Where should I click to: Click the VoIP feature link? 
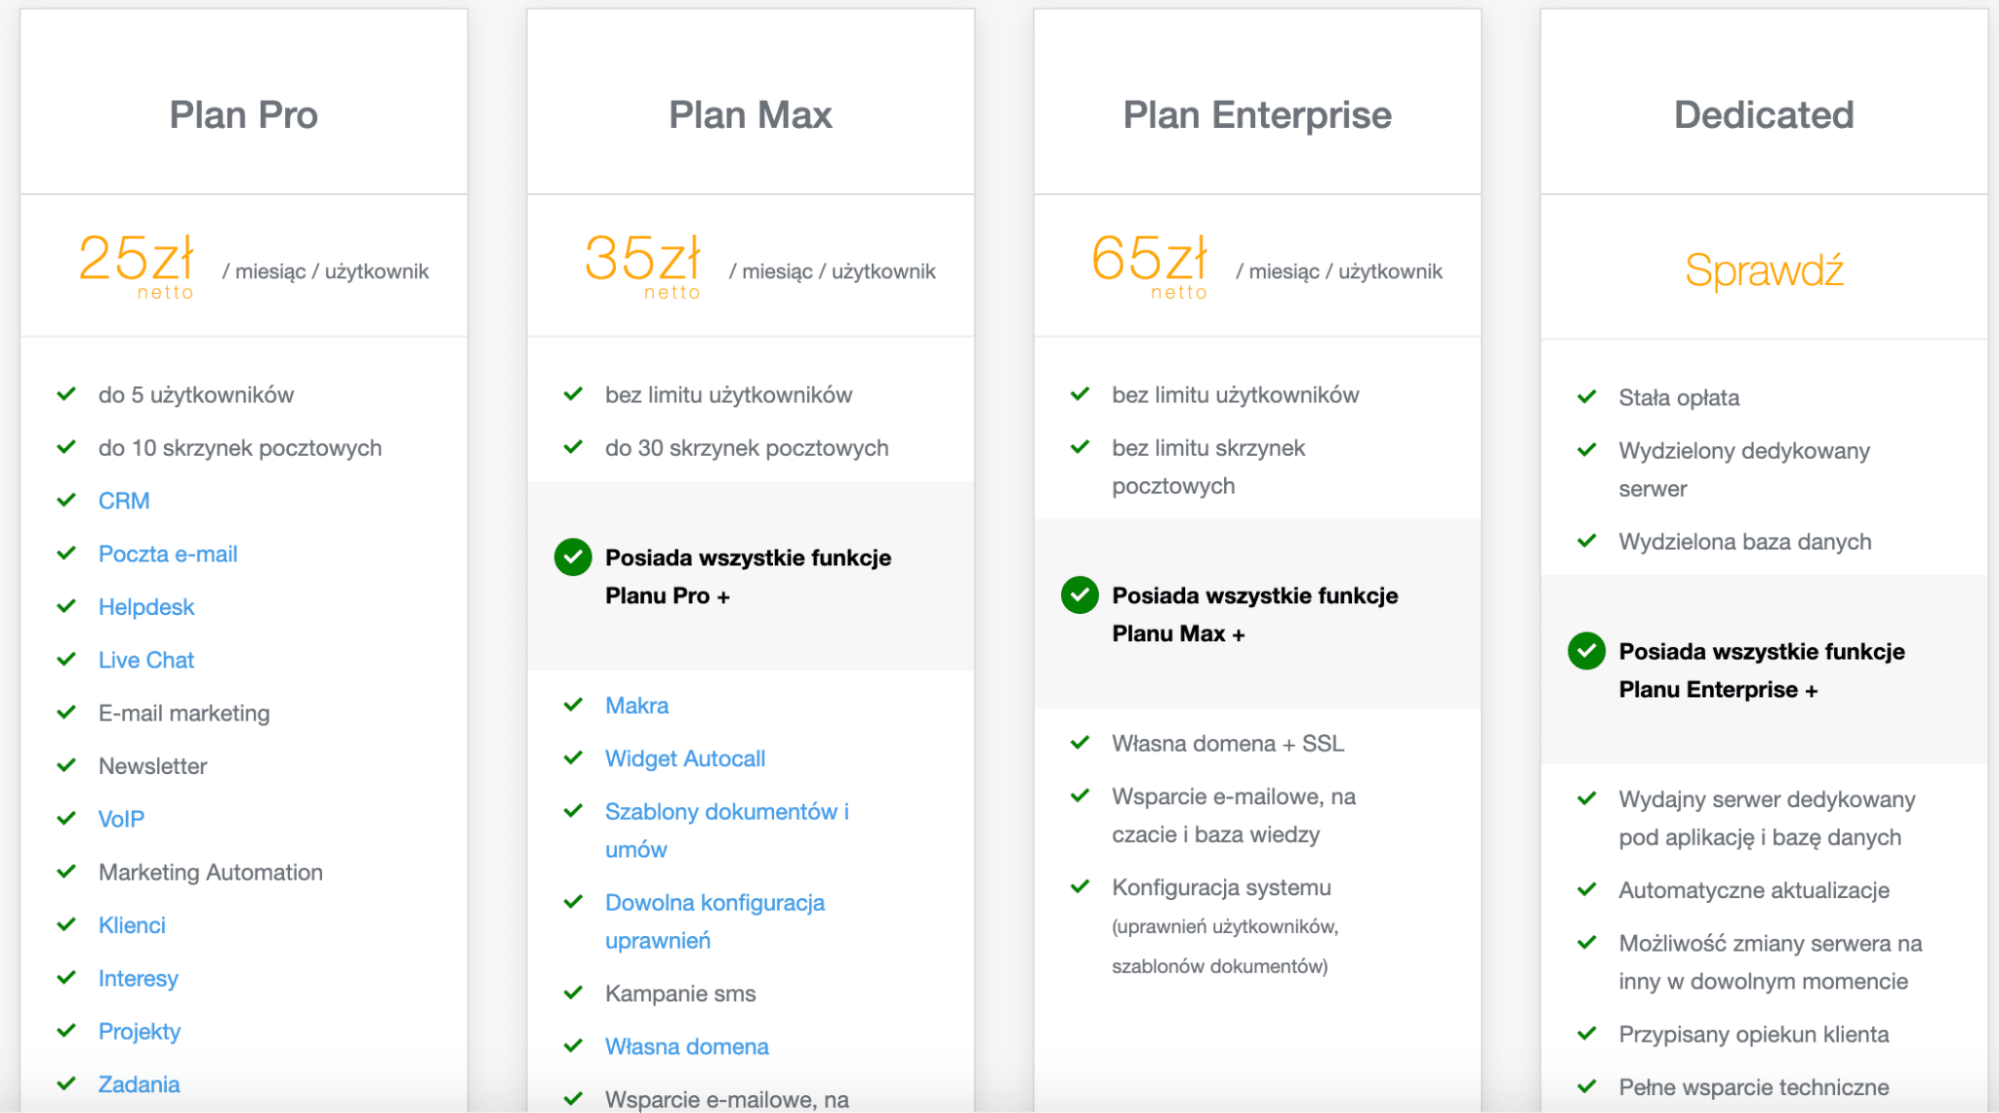coord(121,819)
